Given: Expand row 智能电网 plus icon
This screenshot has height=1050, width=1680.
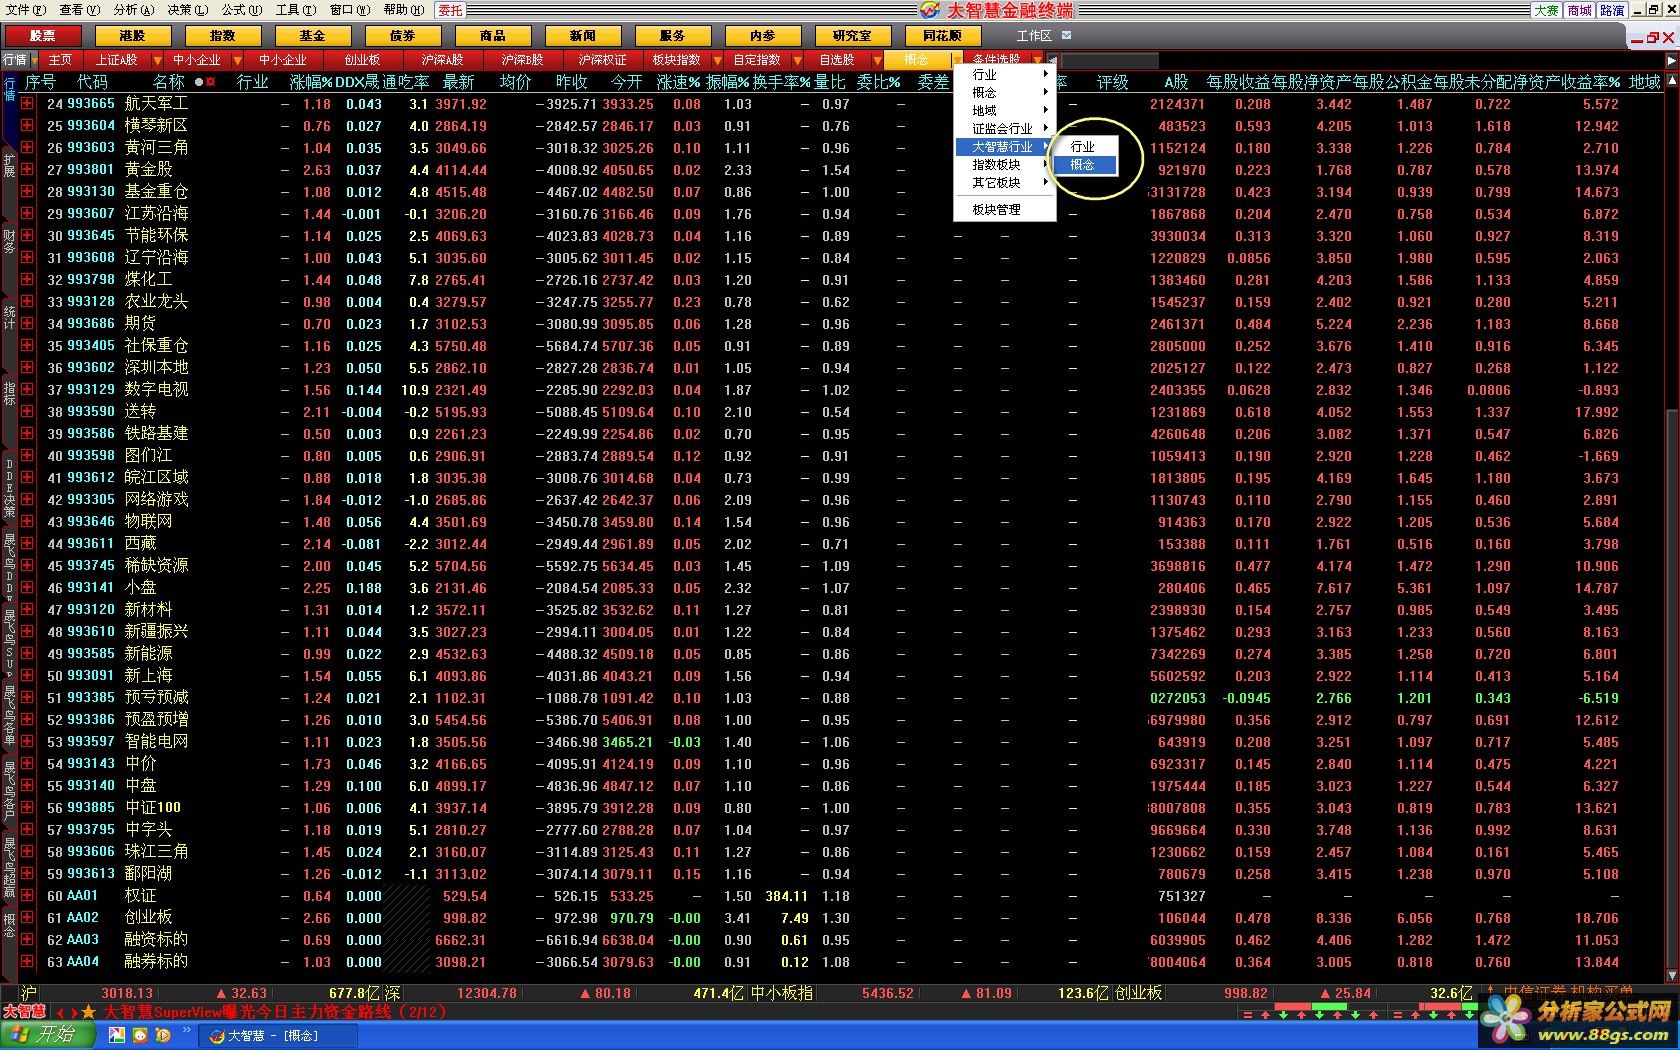Looking at the screenshot, I should (27, 741).
